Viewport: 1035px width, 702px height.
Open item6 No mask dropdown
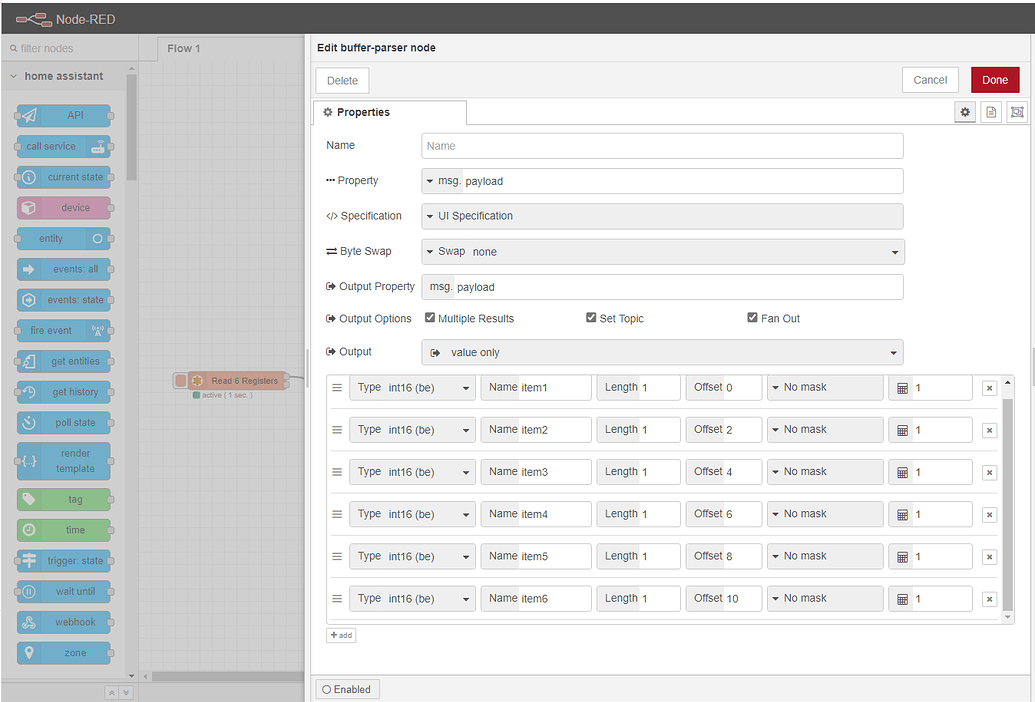(x=824, y=599)
